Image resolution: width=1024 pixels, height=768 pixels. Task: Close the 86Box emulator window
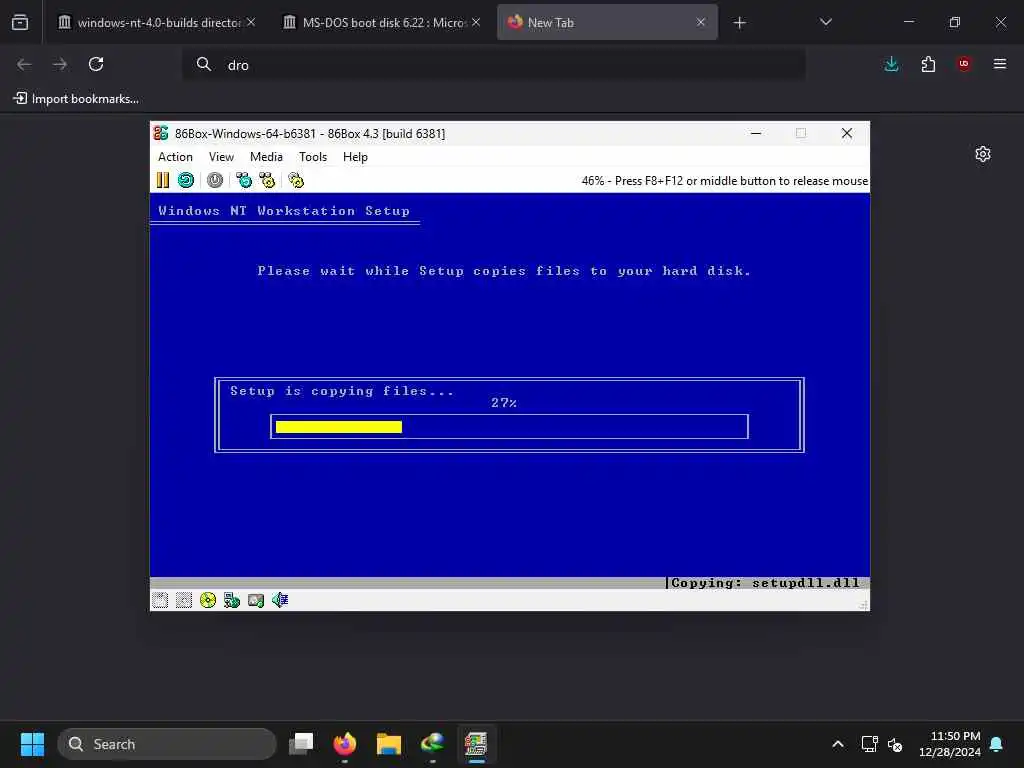coord(847,133)
